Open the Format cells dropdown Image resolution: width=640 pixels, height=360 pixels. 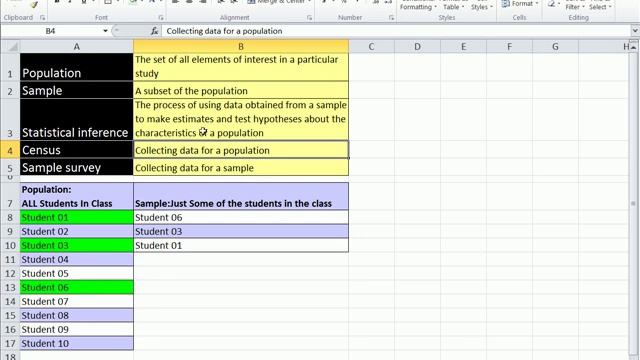click(x=520, y=4)
